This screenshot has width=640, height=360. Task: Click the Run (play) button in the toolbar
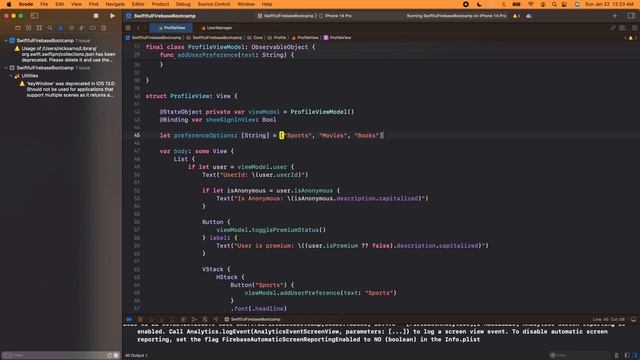(112, 16)
